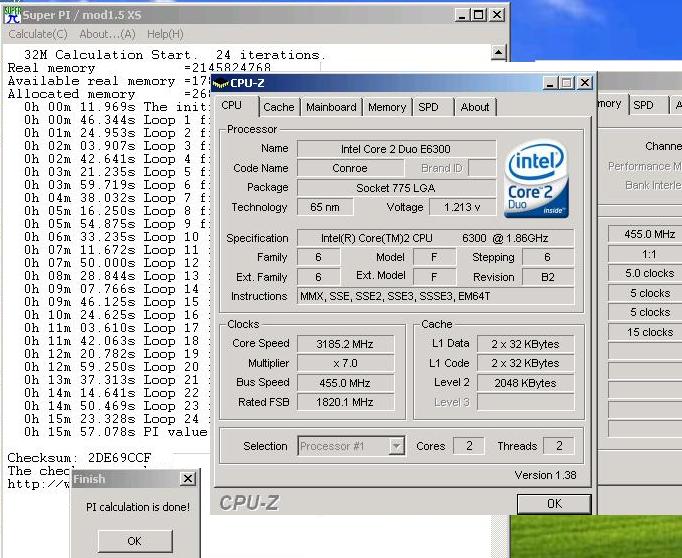This screenshot has height=558, width=682.
Task: Maximize the Super PI window
Action: [479, 15]
